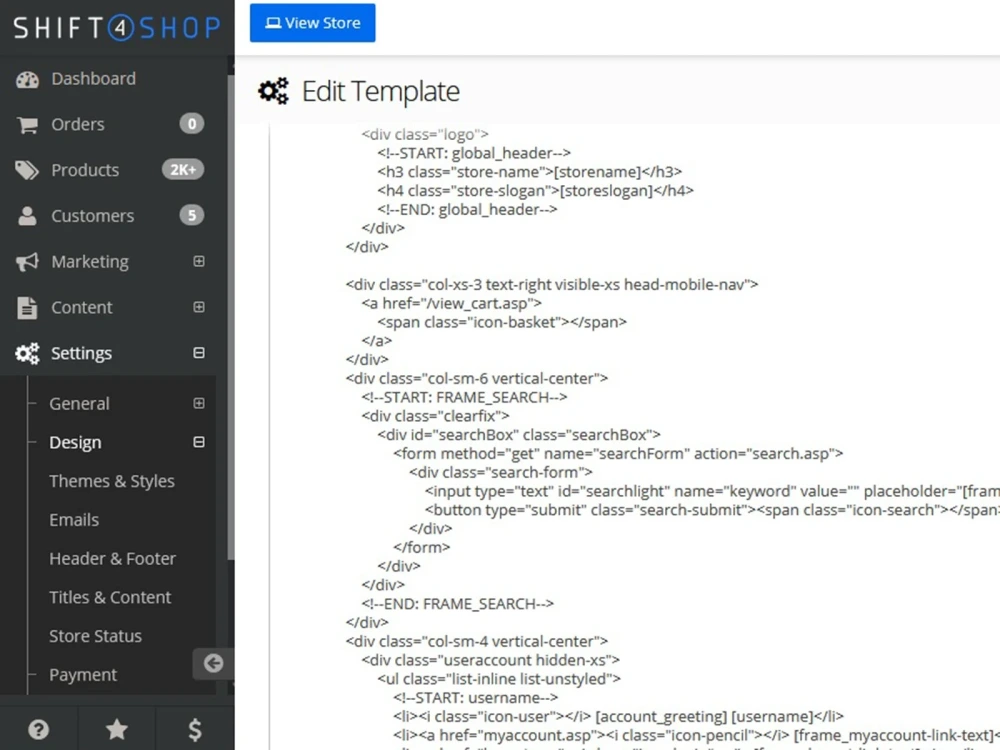Go to Themes & Styles

pyautogui.click(x=112, y=481)
